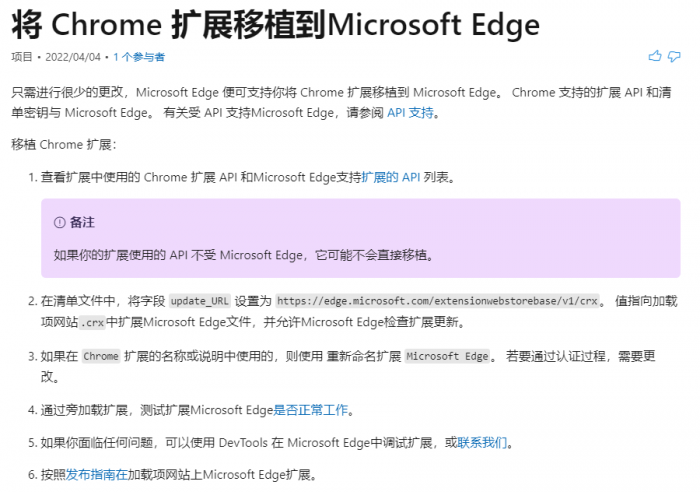The height and width of the screenshot is (492, 700).
Task: Click the Chrome code snippet in step 3
Action: click(100, 356)
